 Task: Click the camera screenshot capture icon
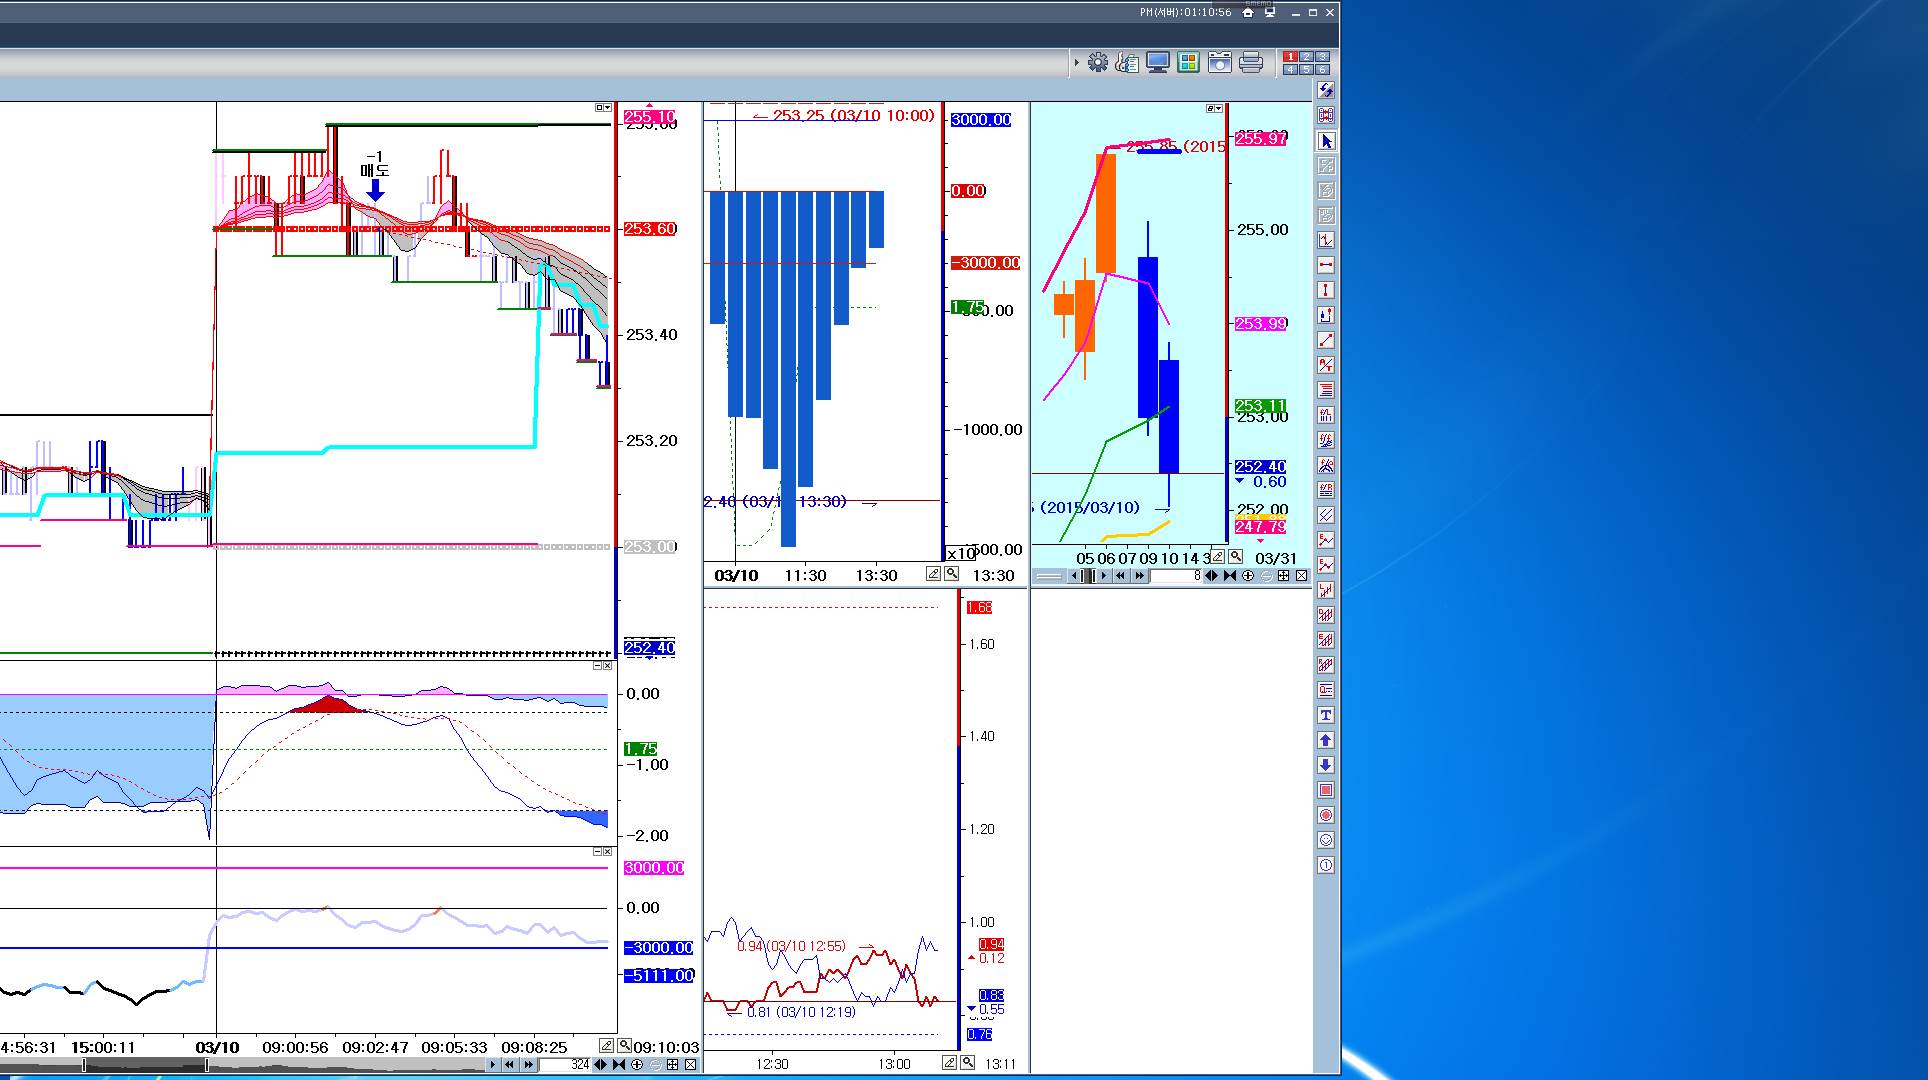pyautogui.click(x=1219, y=63)
